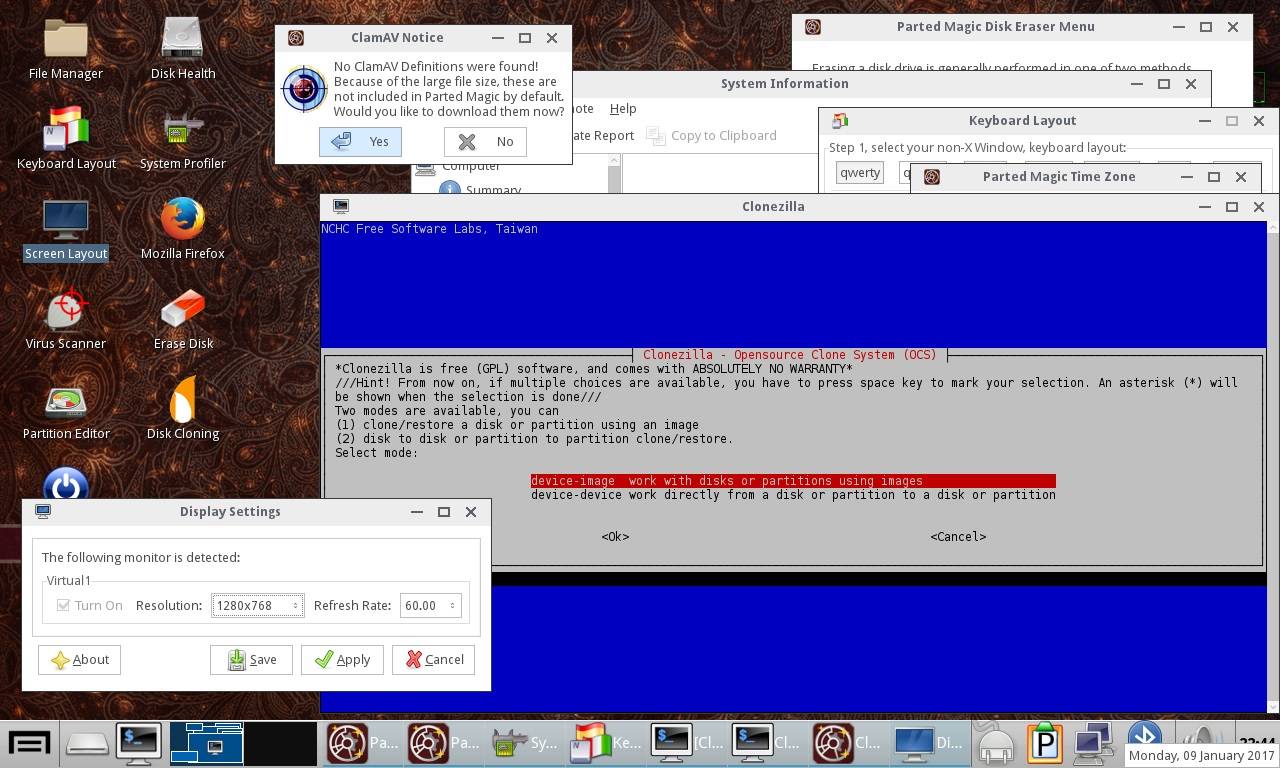
Task: Click the network computers tray icon
Action: click(1093, 743)
